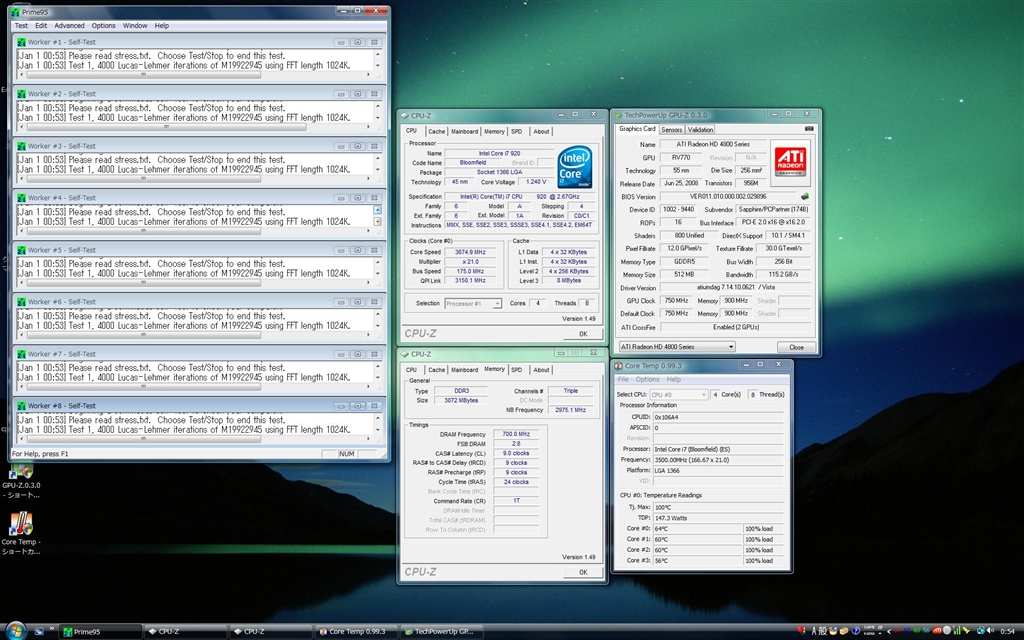Open the Advanced menu in Prime95
This screenshot has height=640, width=1024.
[69, 25]
